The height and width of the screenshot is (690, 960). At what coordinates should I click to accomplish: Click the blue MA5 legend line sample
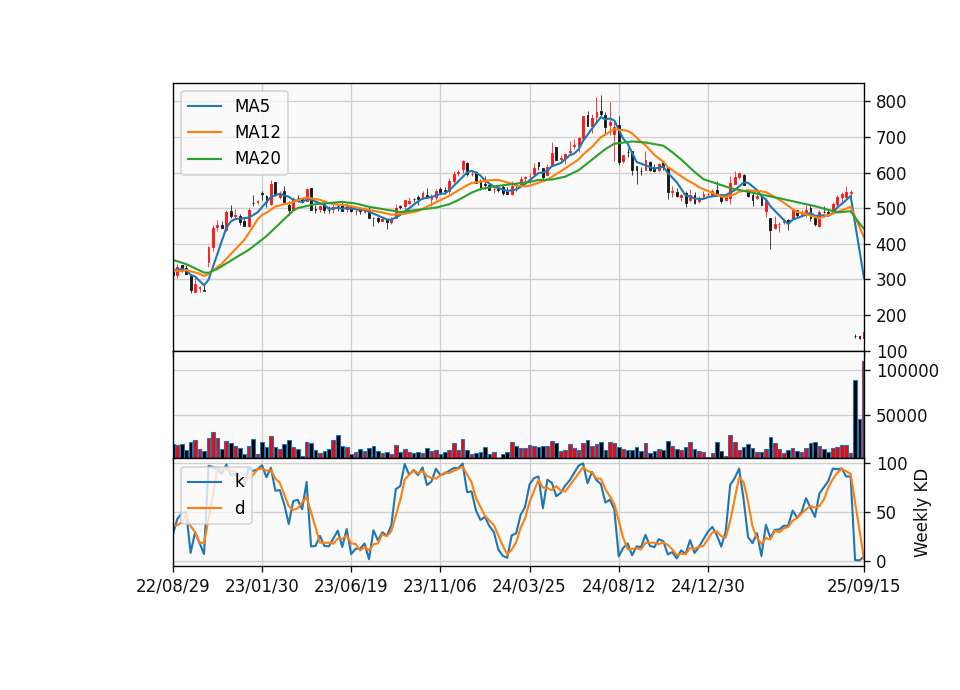coord(204,106)
